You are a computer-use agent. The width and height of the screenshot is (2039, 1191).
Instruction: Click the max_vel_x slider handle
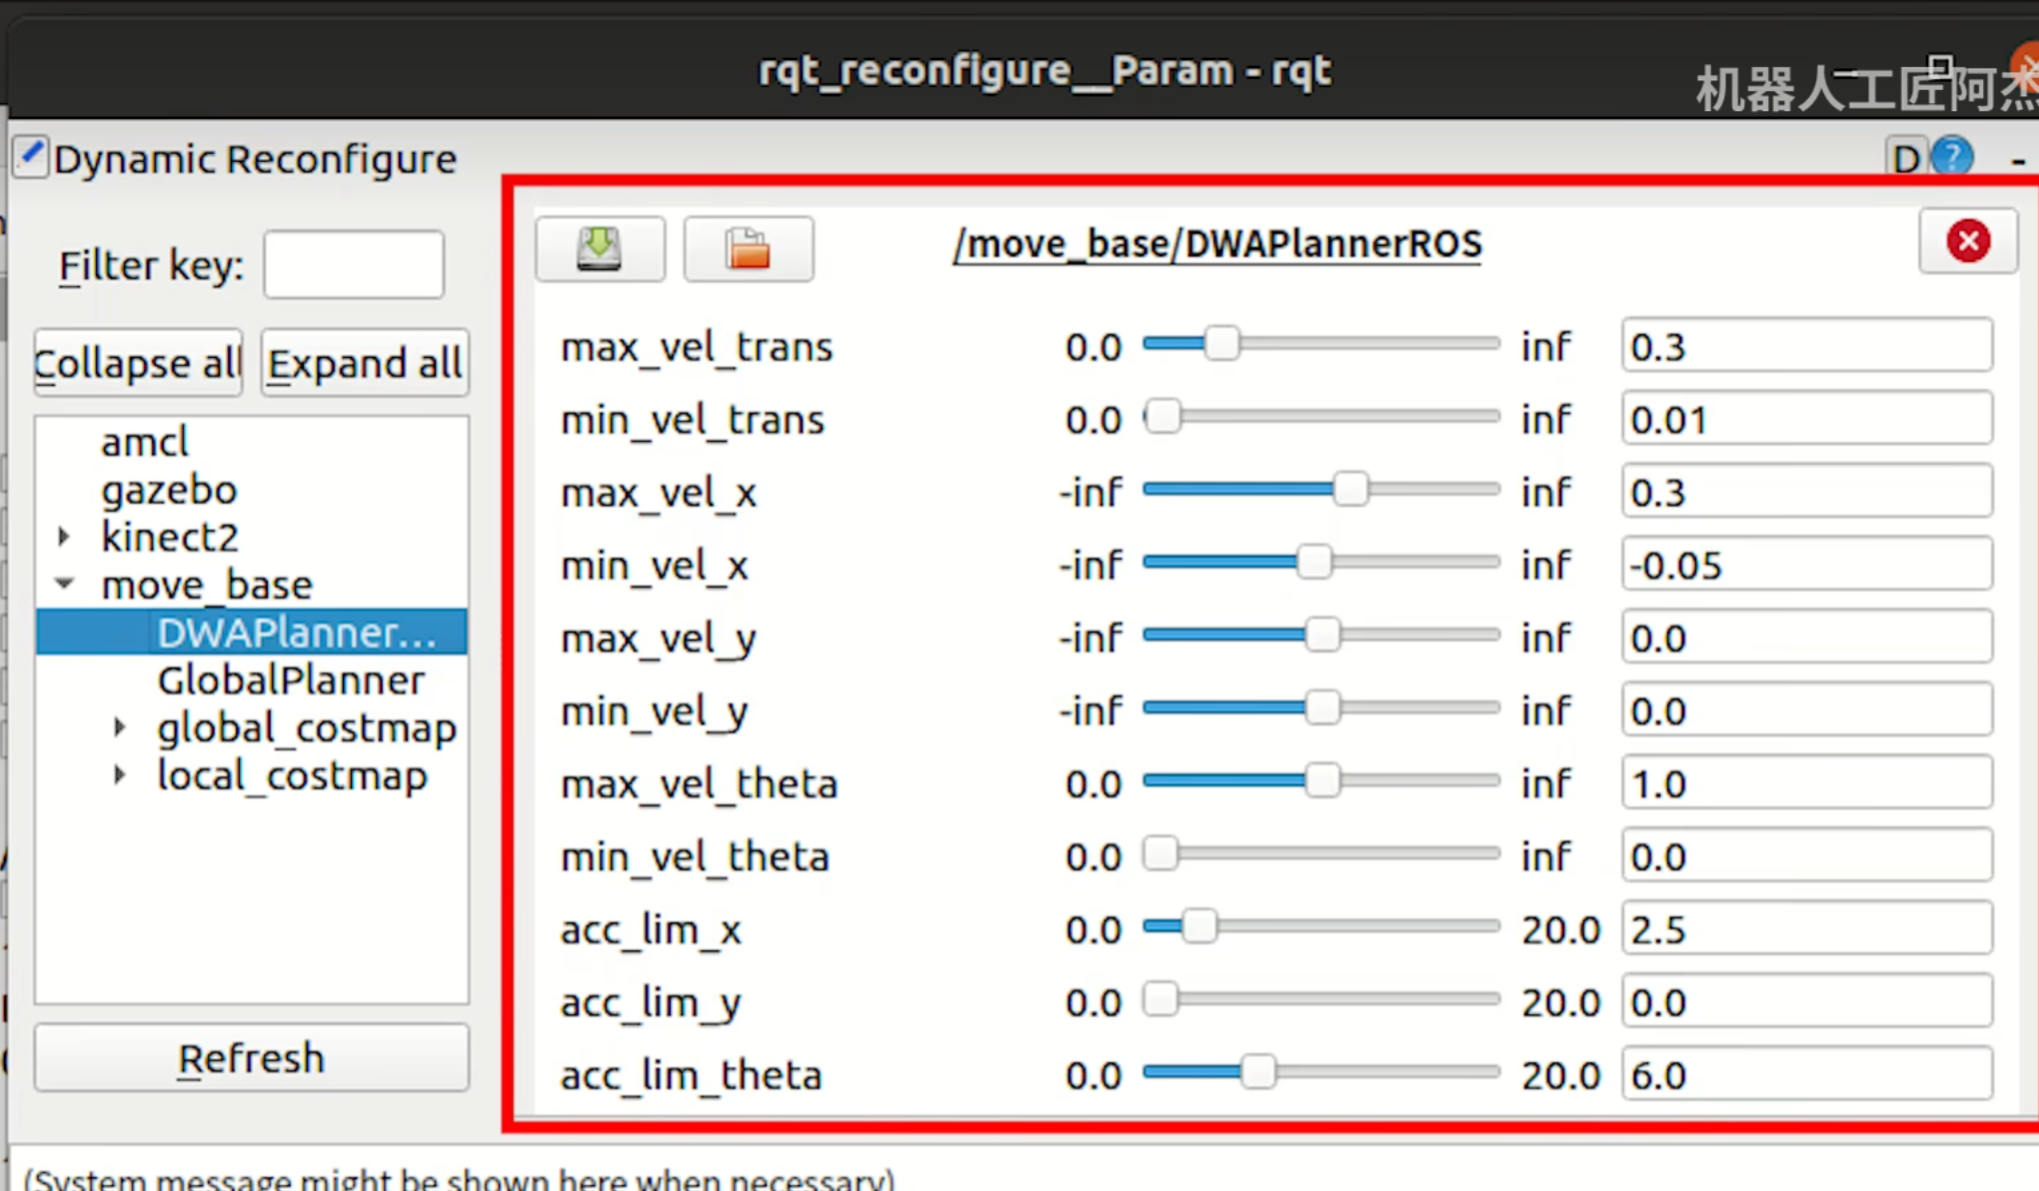pyautogui.click(x=1350, y=490)
